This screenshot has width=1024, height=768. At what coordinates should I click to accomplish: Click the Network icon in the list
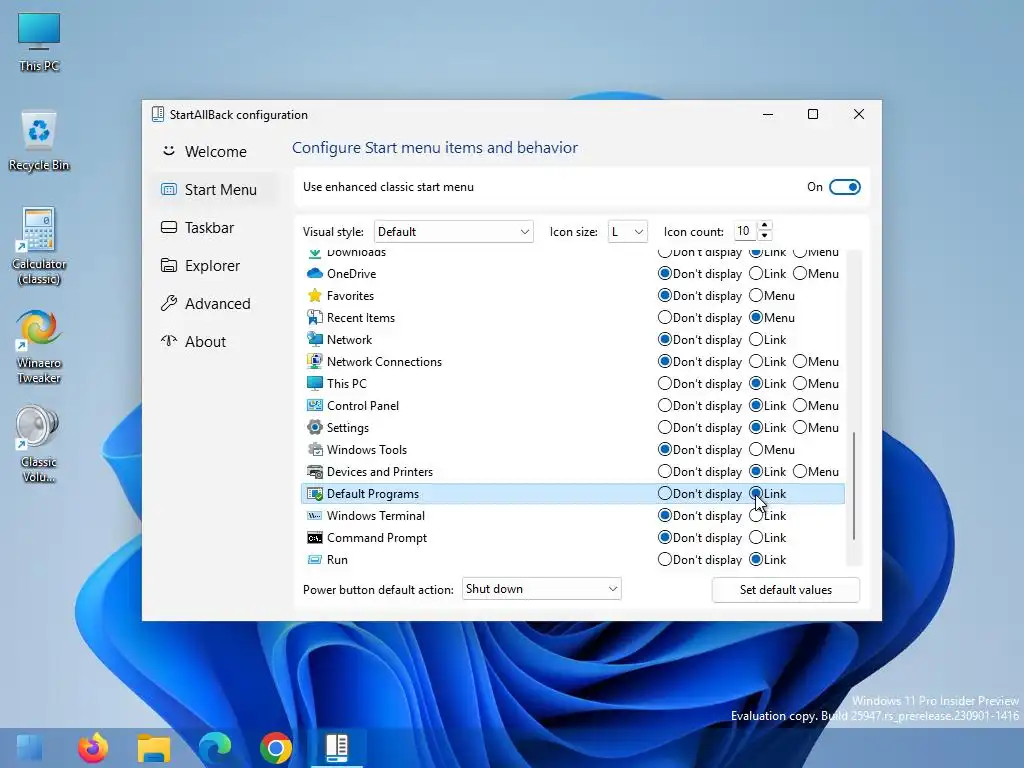(x=315, y=340)
